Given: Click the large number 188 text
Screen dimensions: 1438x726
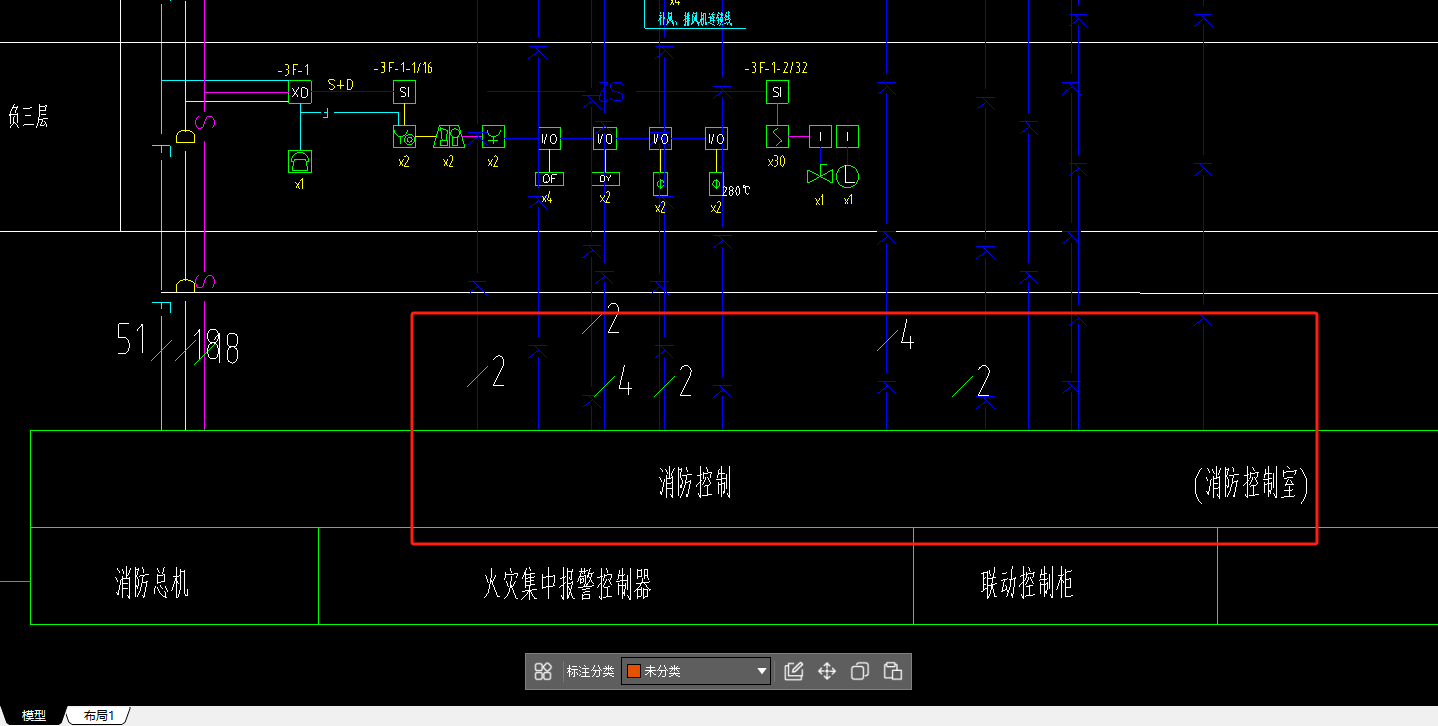Looking at the screenshot, I should 217,347.
